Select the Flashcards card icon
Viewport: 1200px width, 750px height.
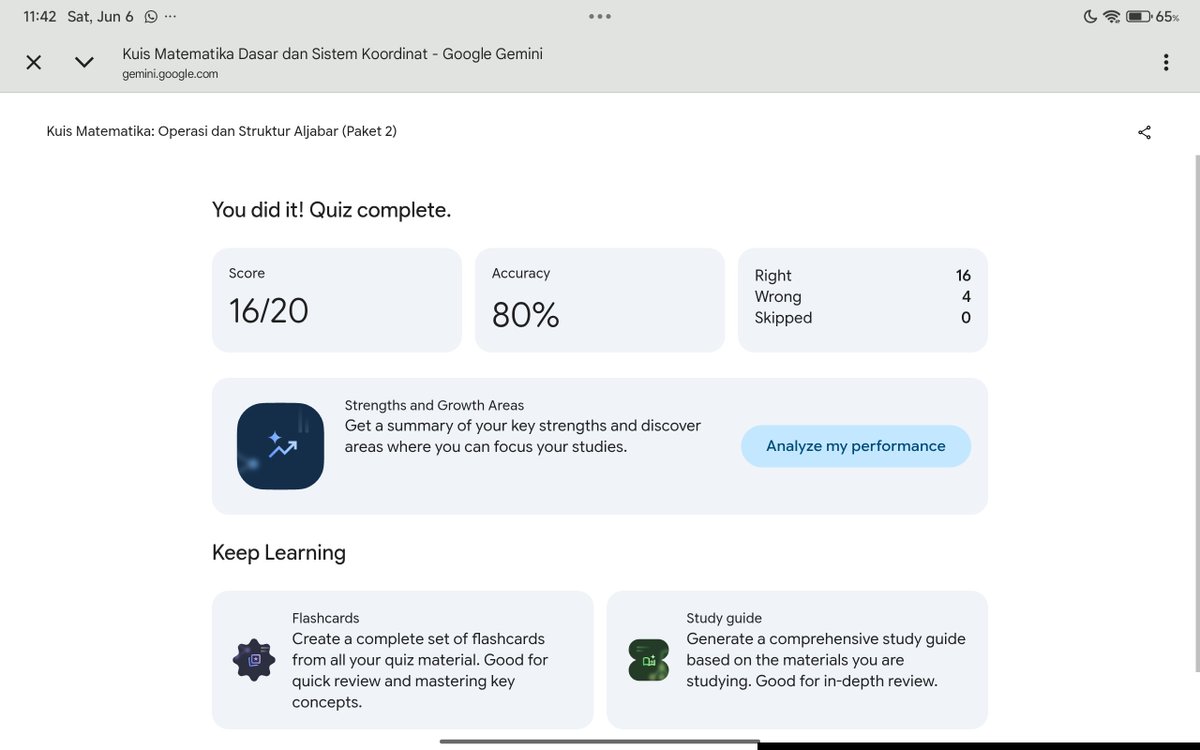[x=254, y=660]
